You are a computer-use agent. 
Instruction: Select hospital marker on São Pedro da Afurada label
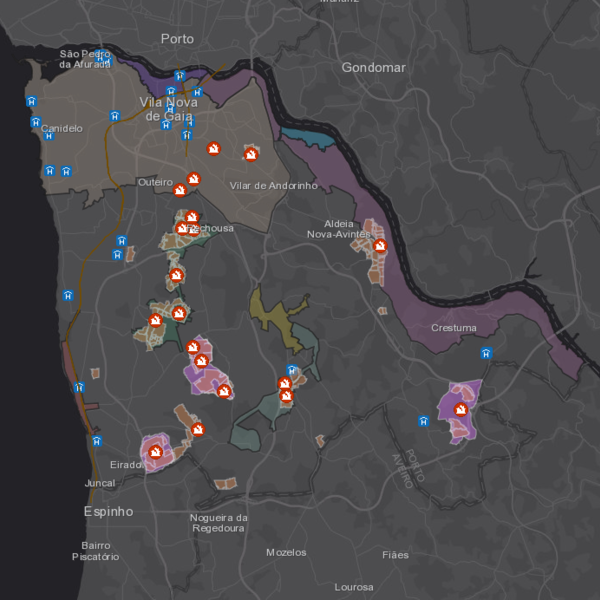point(100,57)
